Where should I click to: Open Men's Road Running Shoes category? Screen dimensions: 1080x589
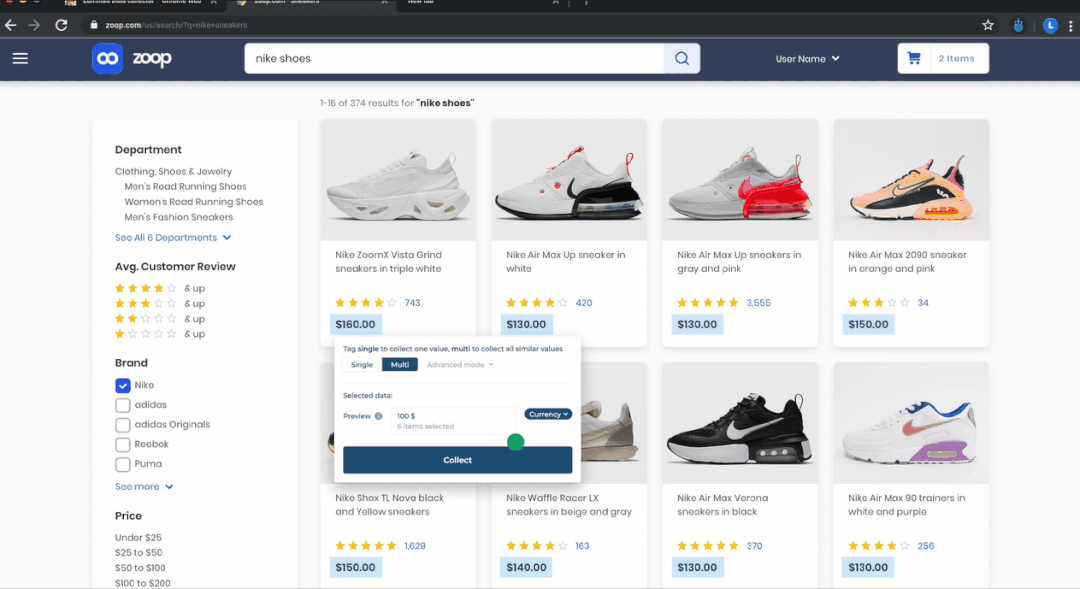(185, 187)
